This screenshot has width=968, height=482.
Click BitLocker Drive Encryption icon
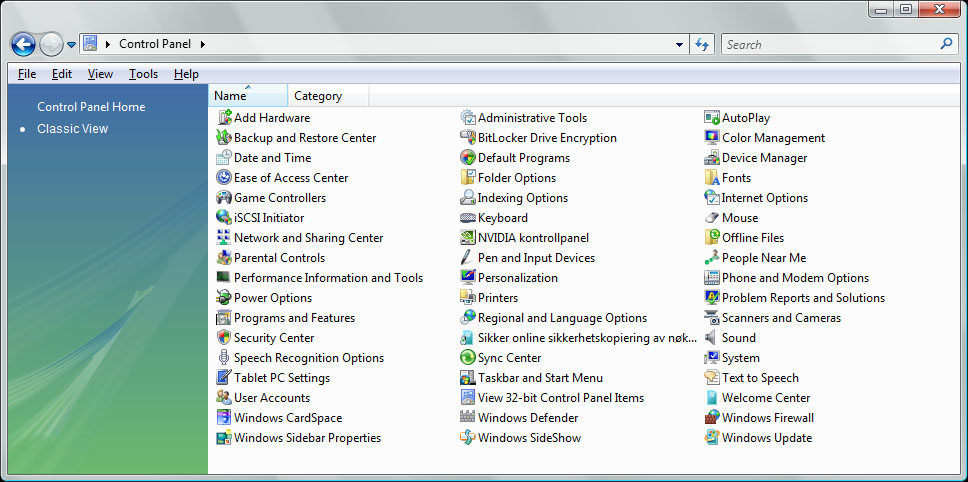[468, 138]
